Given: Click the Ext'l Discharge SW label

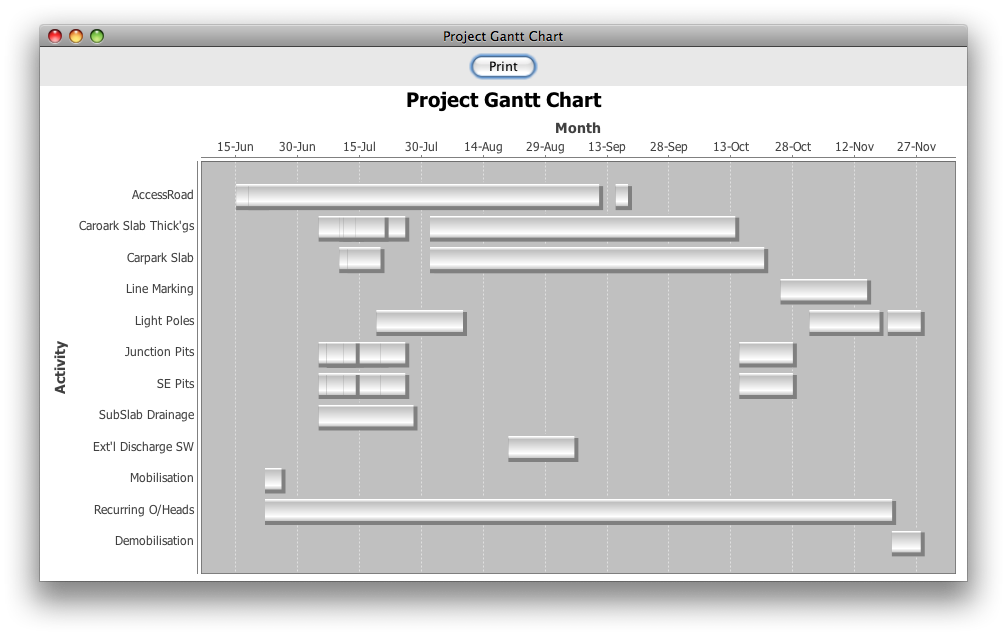Looking at the screenshot, I should point(143,446).
